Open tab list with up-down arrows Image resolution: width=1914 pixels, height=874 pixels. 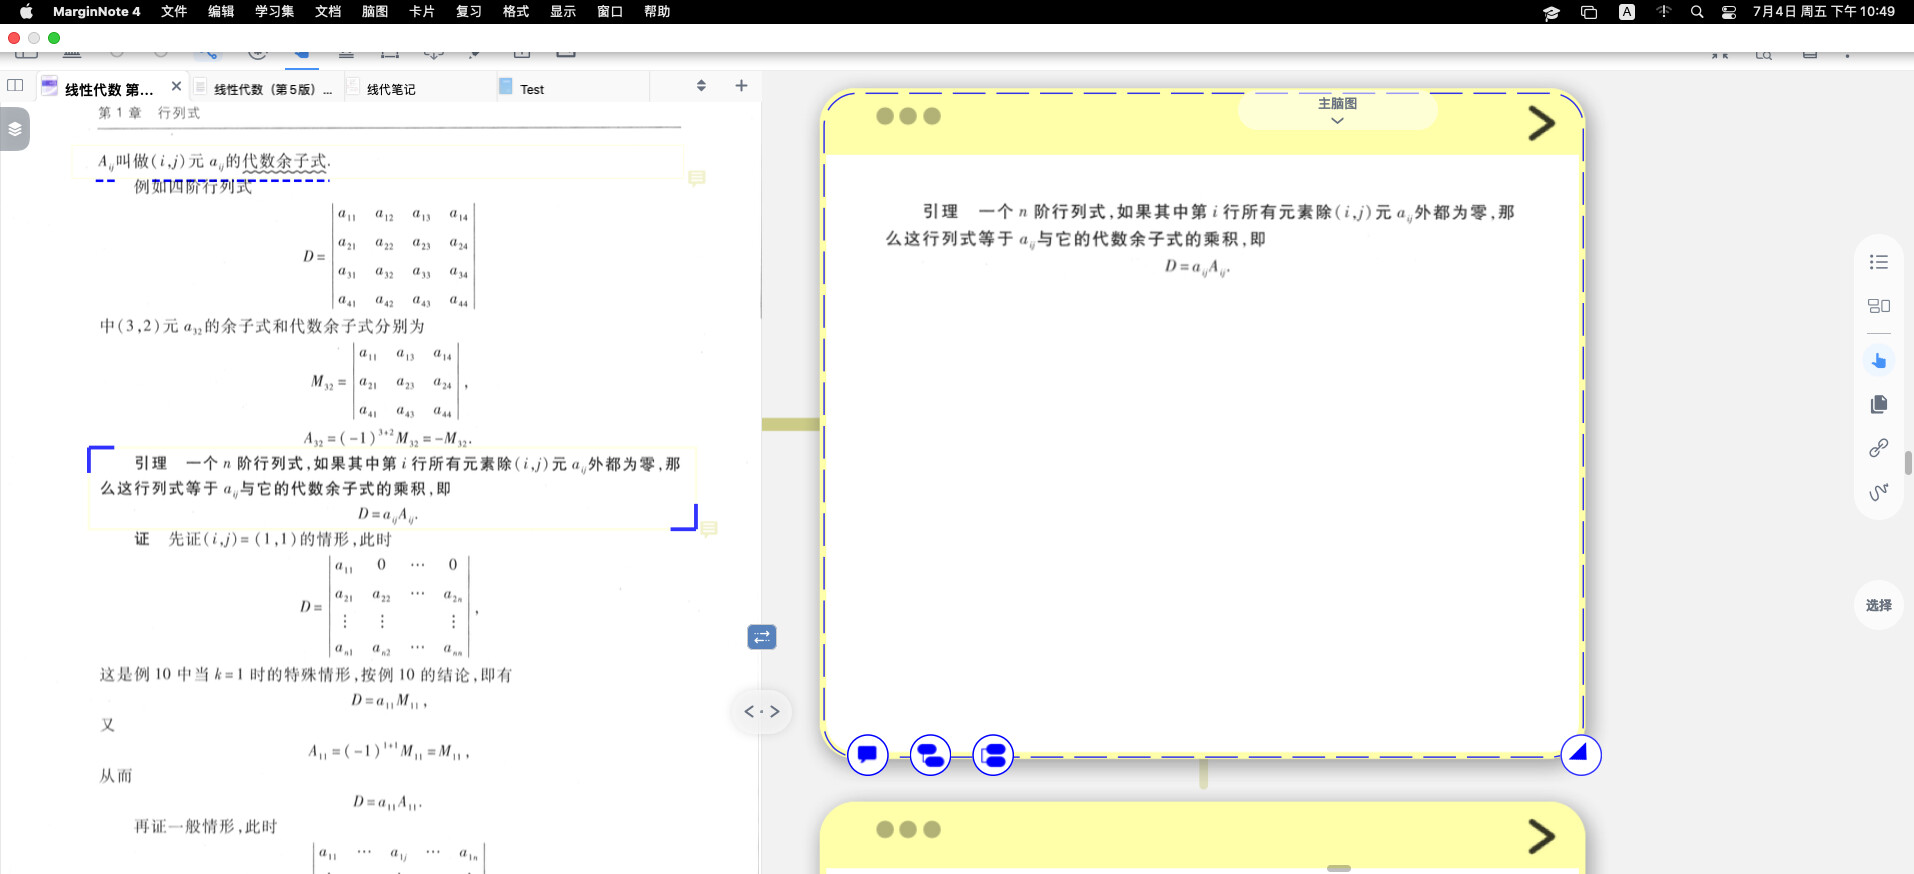point(701,86)
